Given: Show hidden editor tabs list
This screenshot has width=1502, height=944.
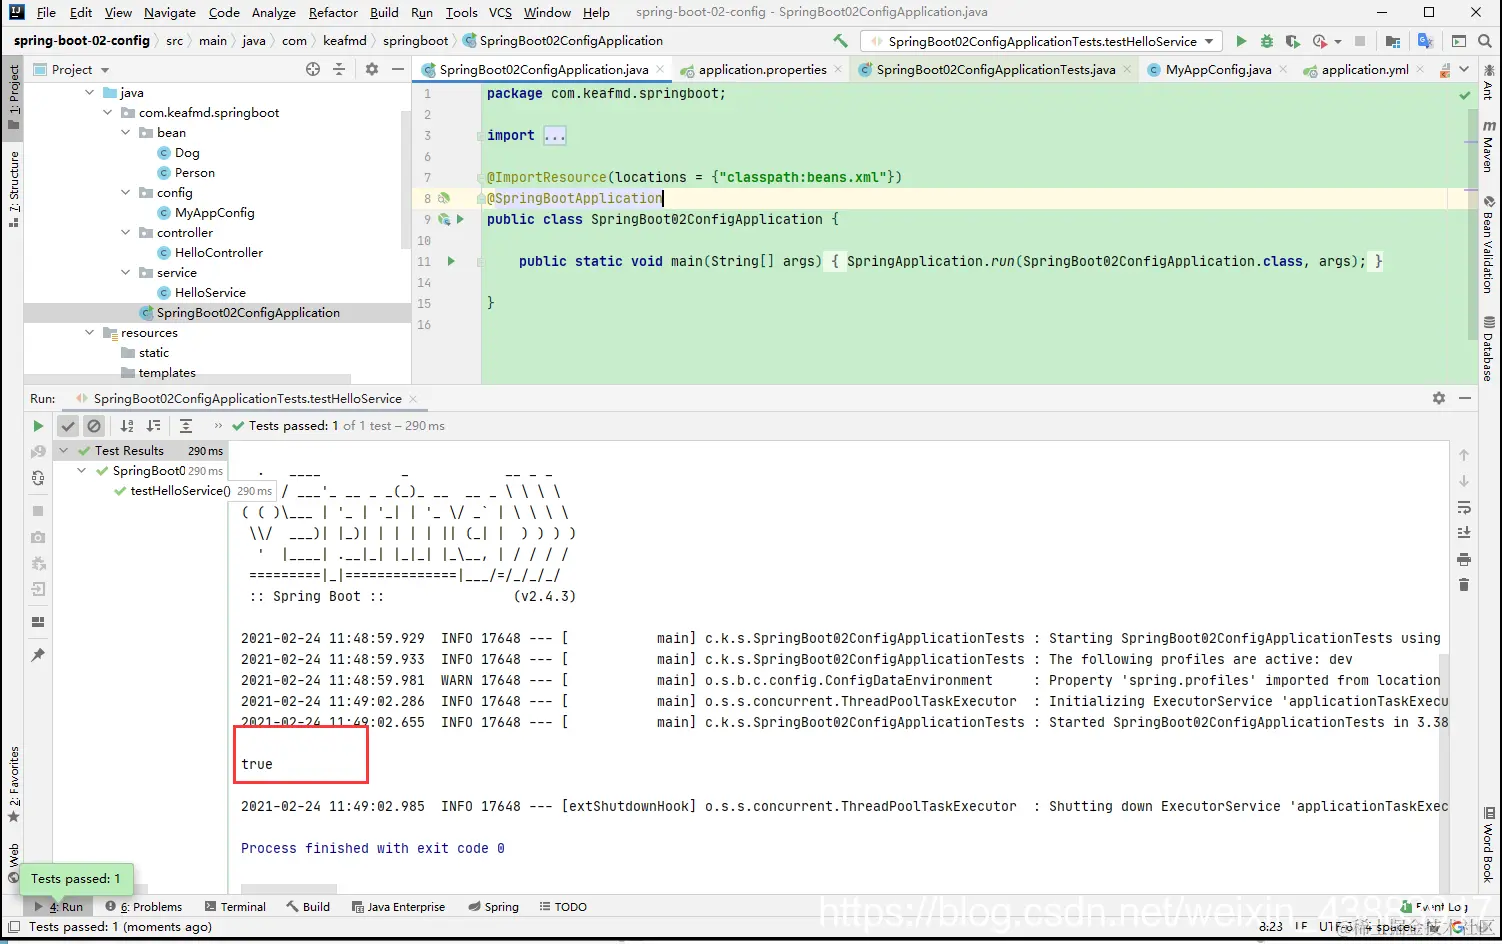Looking at the screenshot, I should [1464, 69].
